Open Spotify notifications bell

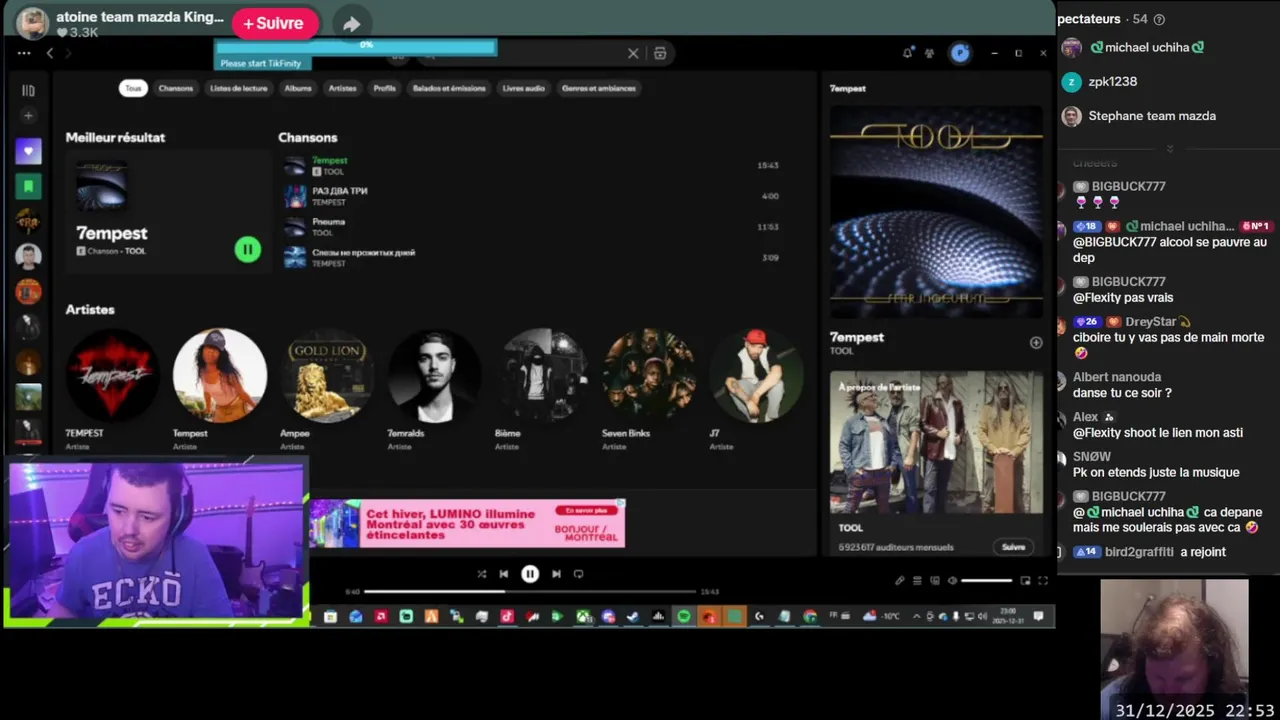tap(907, 53)
